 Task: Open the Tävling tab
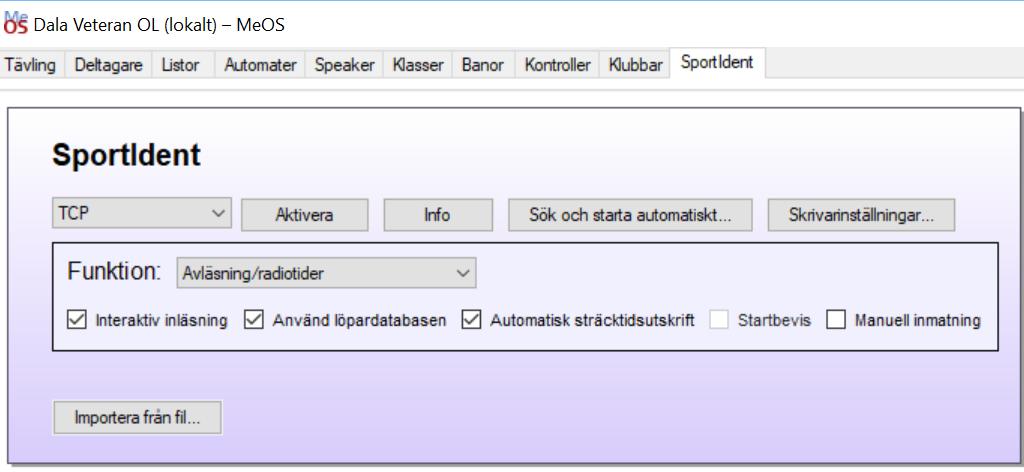[x=31, y=65]
